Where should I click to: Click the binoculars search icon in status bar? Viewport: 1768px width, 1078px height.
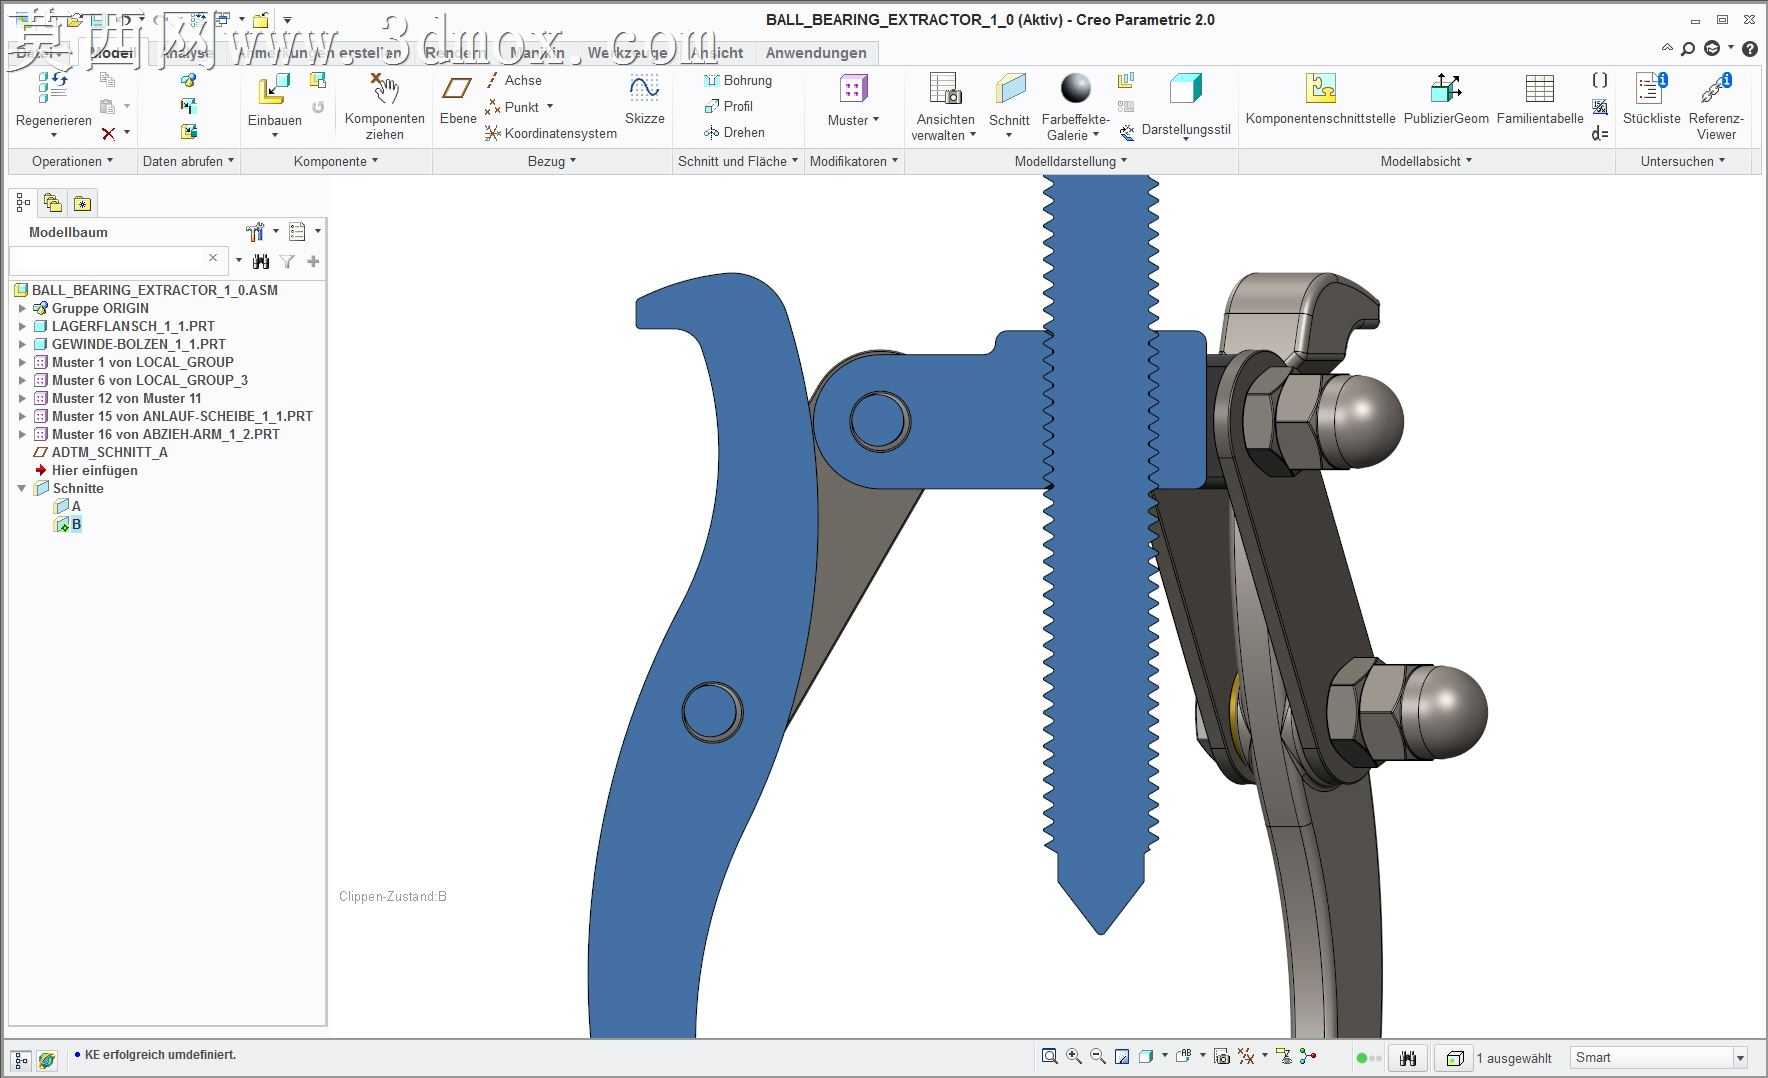pos(1408,1057)
